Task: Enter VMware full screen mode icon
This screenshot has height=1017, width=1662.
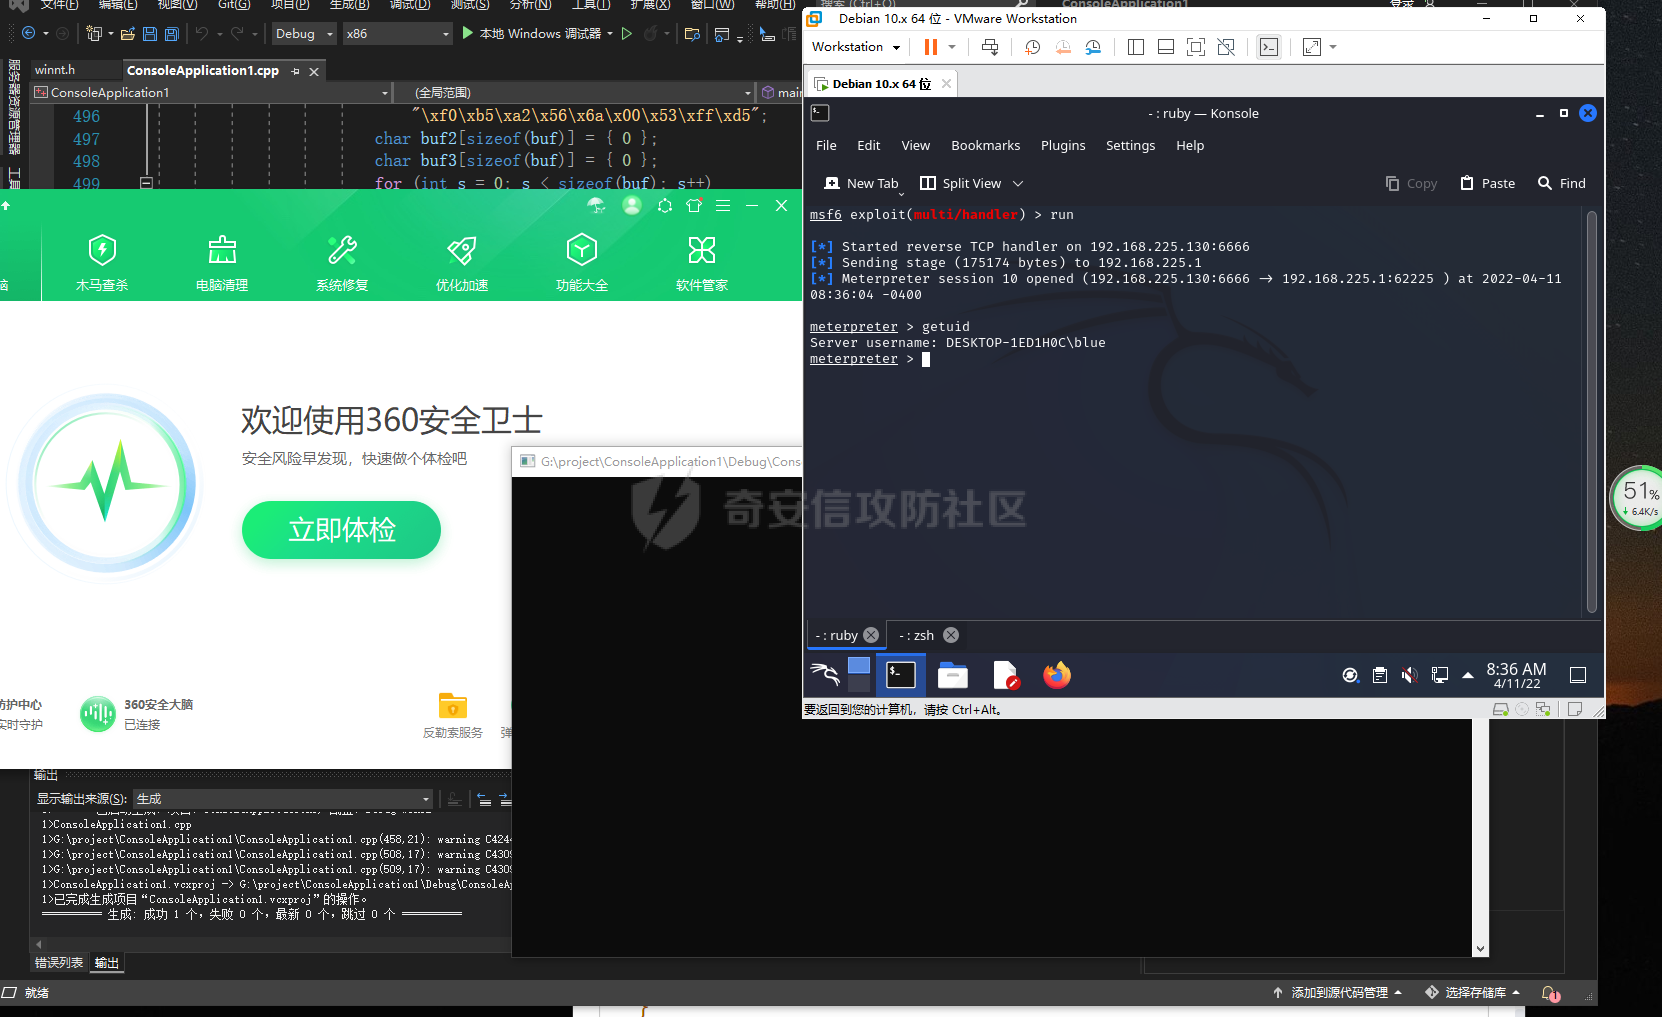Action: coord(1196,47)
